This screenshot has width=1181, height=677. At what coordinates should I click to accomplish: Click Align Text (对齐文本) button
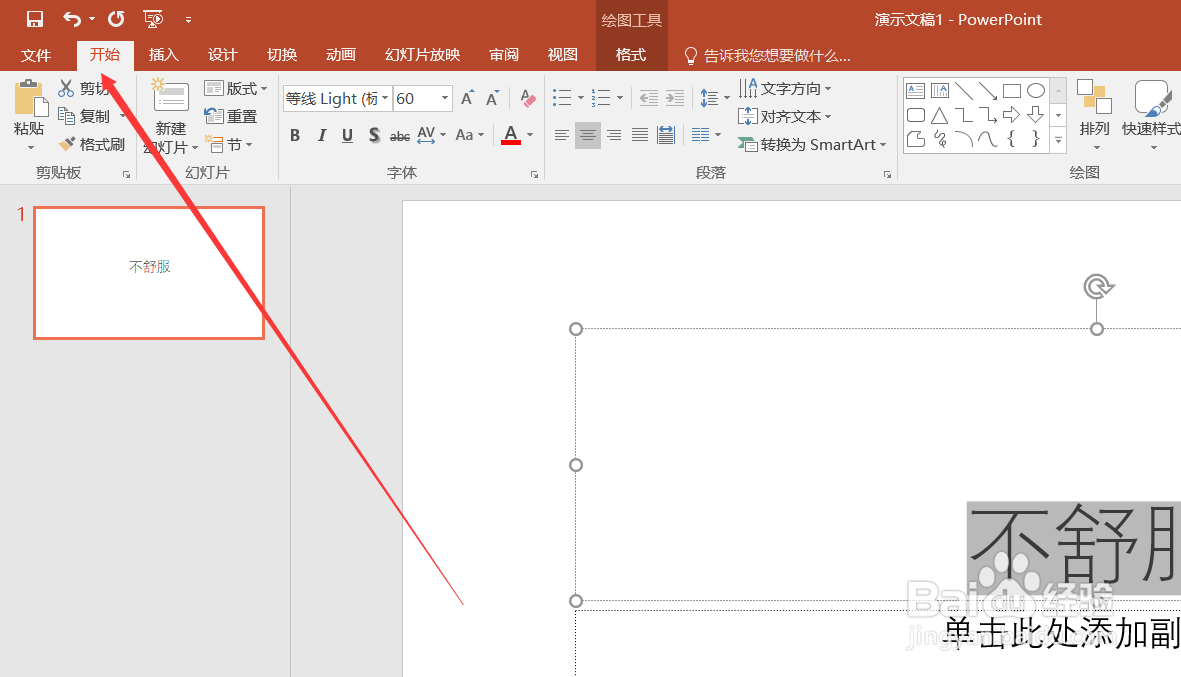(x=784, y=116)
